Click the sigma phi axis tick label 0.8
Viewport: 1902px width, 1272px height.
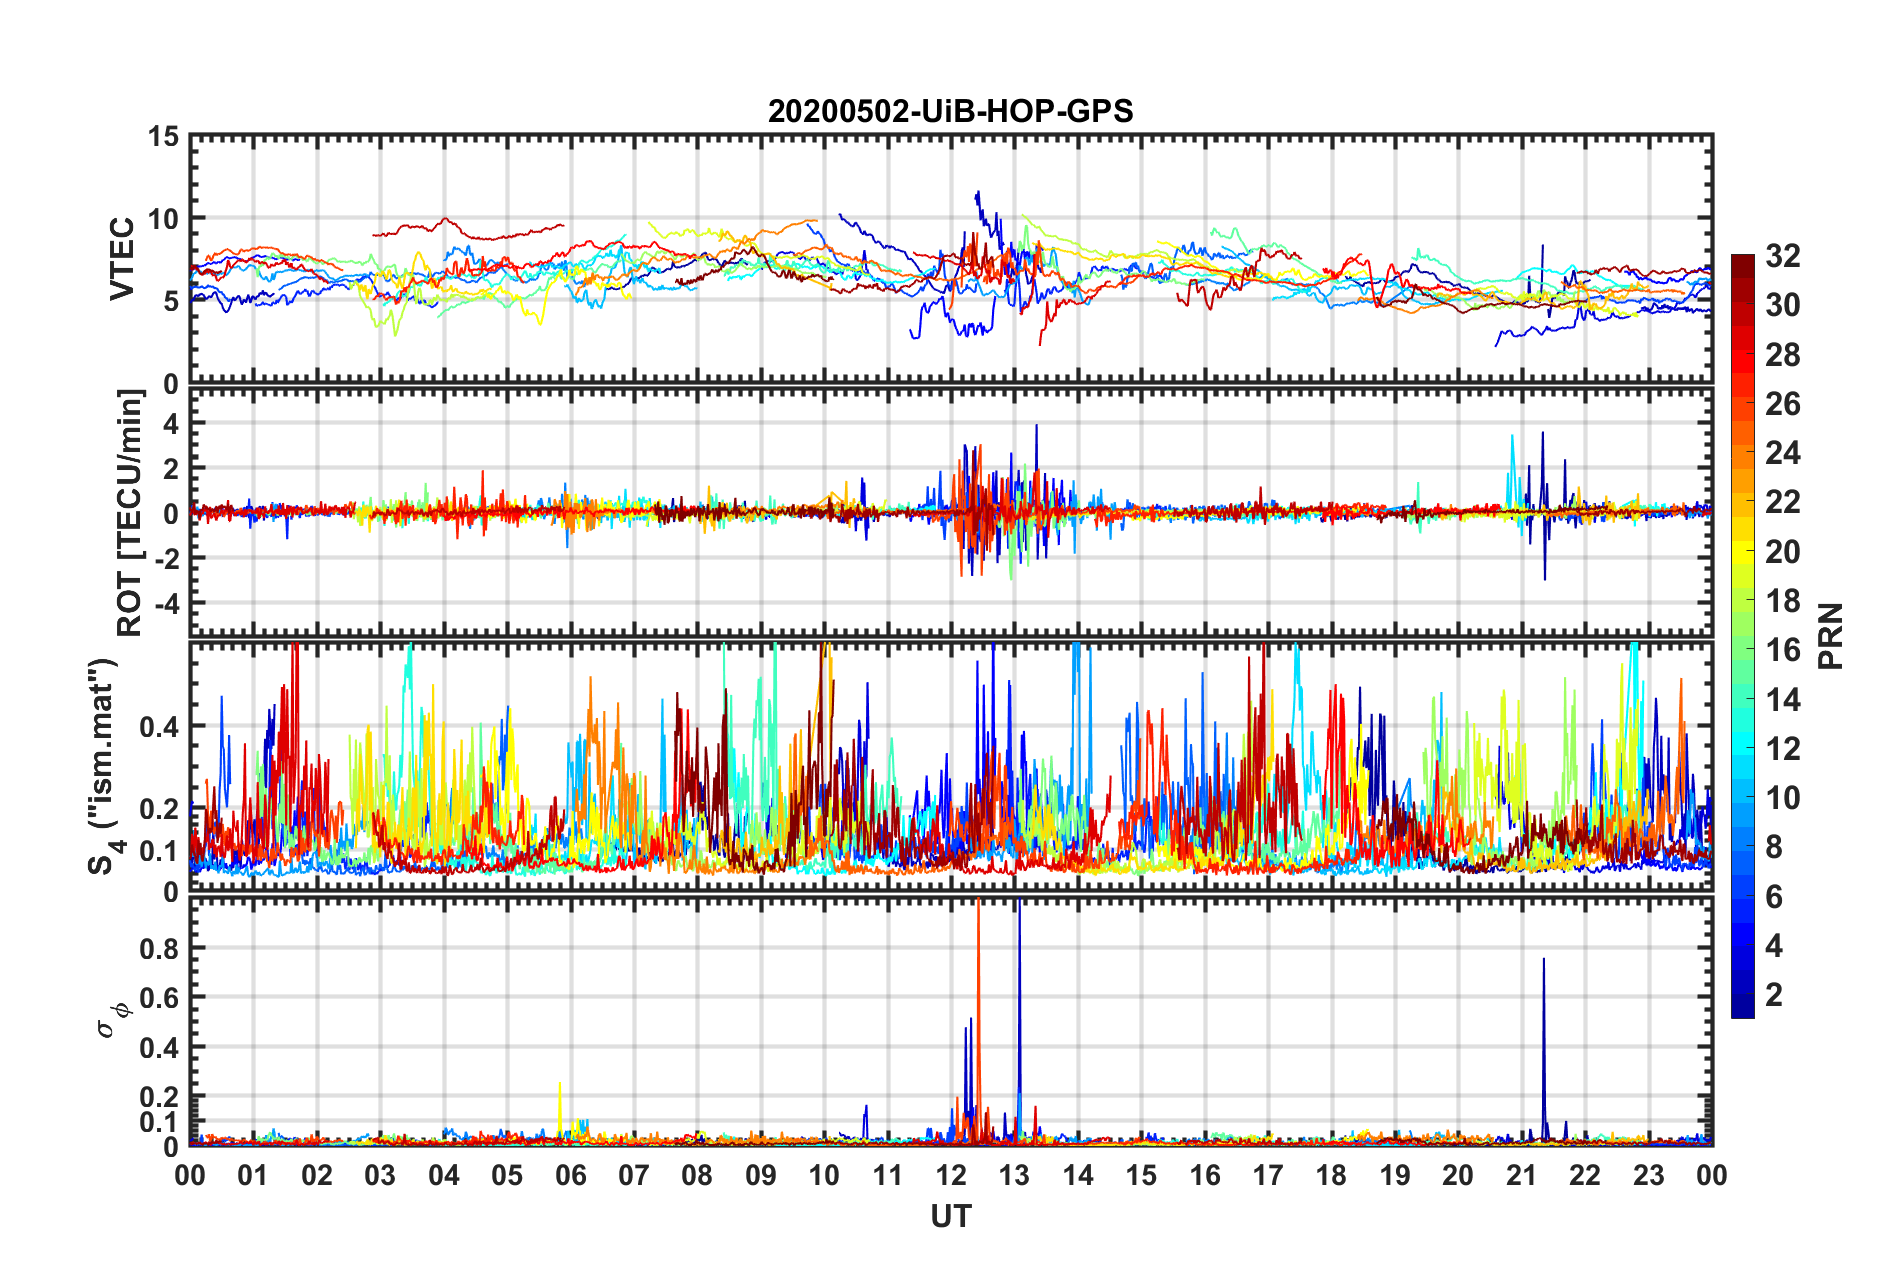tap(160, 948)
